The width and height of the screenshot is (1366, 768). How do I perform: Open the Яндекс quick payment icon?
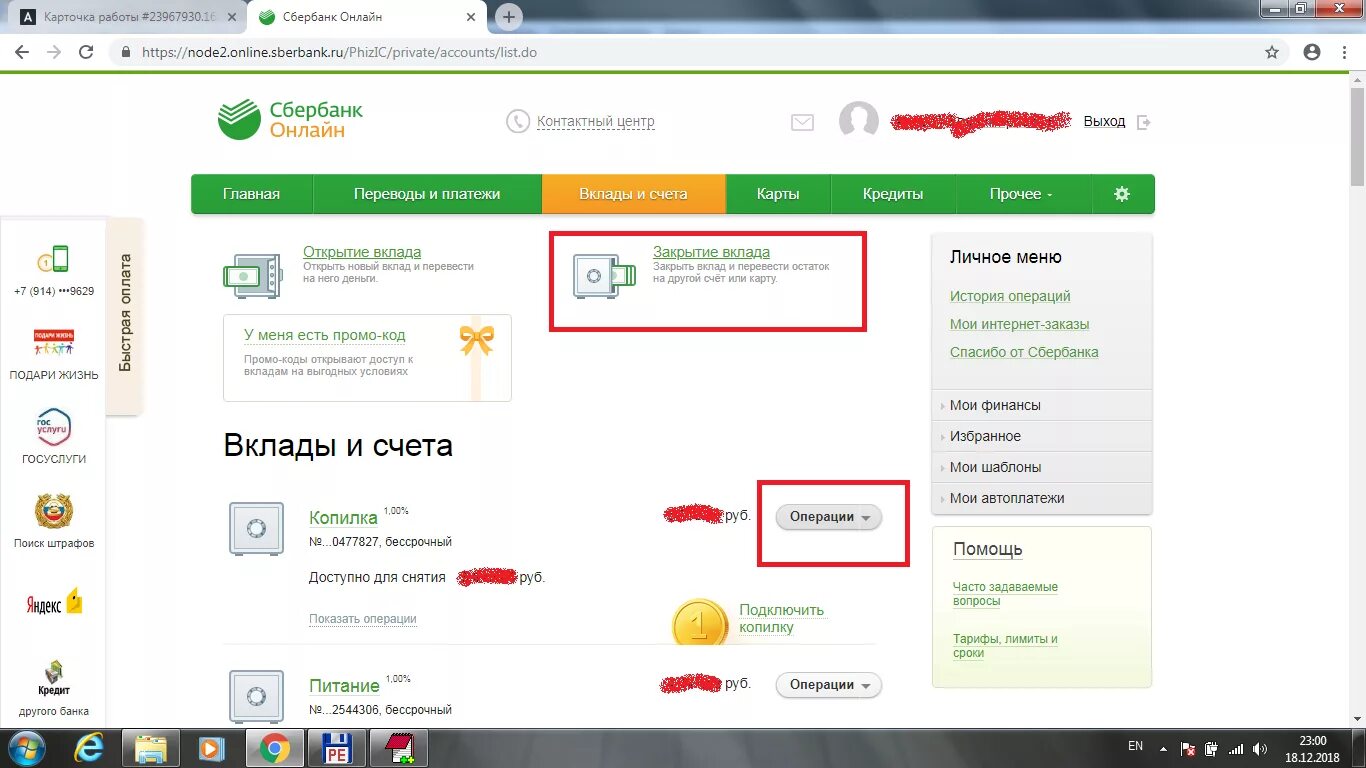pos(54,603)
